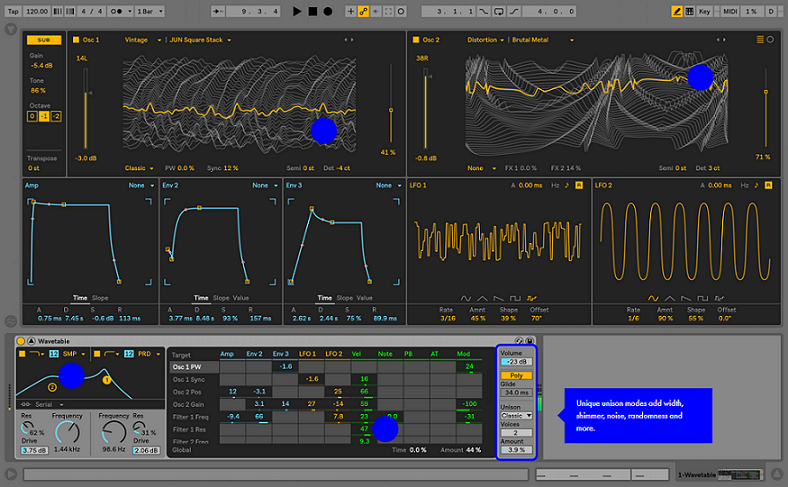Click the LFO 1 note sync icon
This screenshot has width=788, height=487.
click(x=567, y=186)
